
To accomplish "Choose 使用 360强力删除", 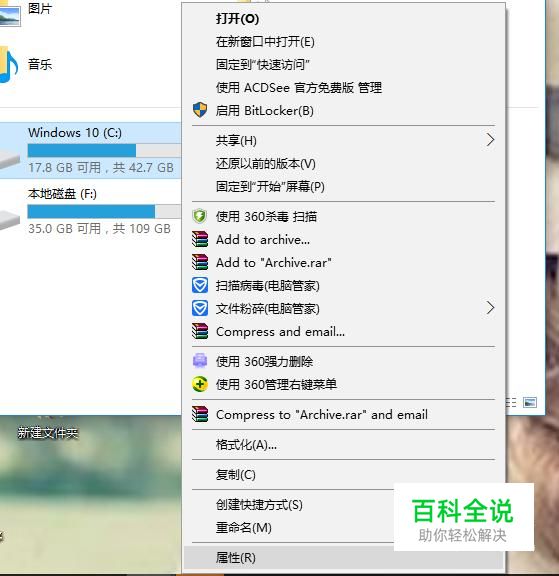I will (x=344, y=361).
